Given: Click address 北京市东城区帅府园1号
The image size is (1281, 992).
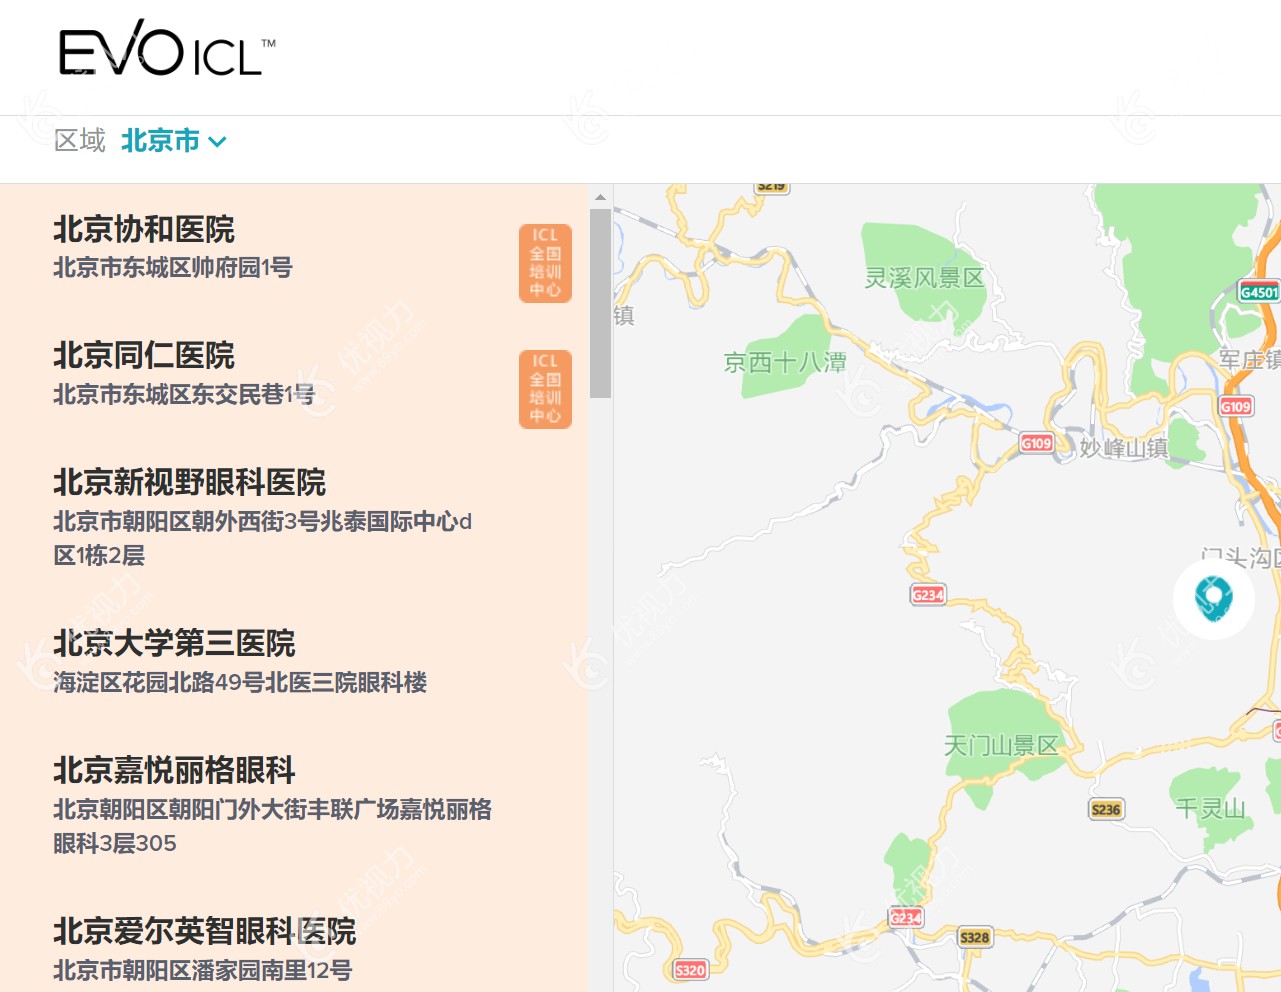Looking at the screenshot, I should [172, 268].
